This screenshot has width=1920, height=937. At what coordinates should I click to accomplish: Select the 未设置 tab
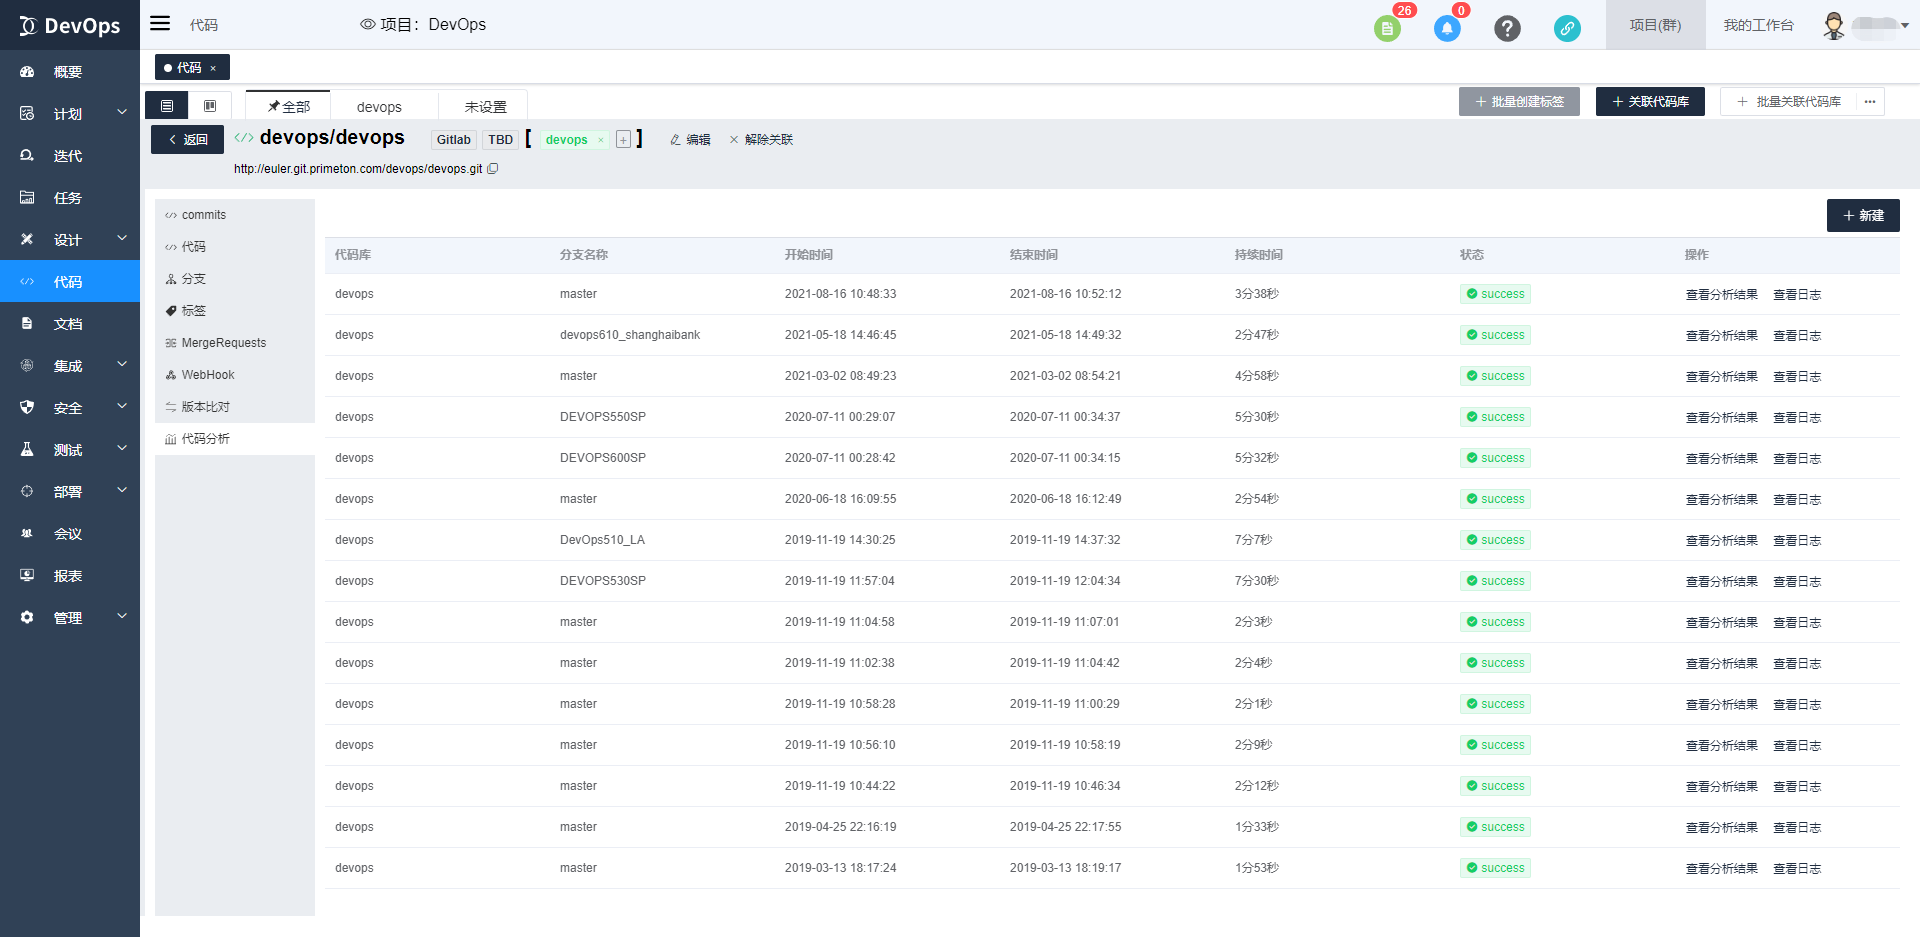[485, 107]
